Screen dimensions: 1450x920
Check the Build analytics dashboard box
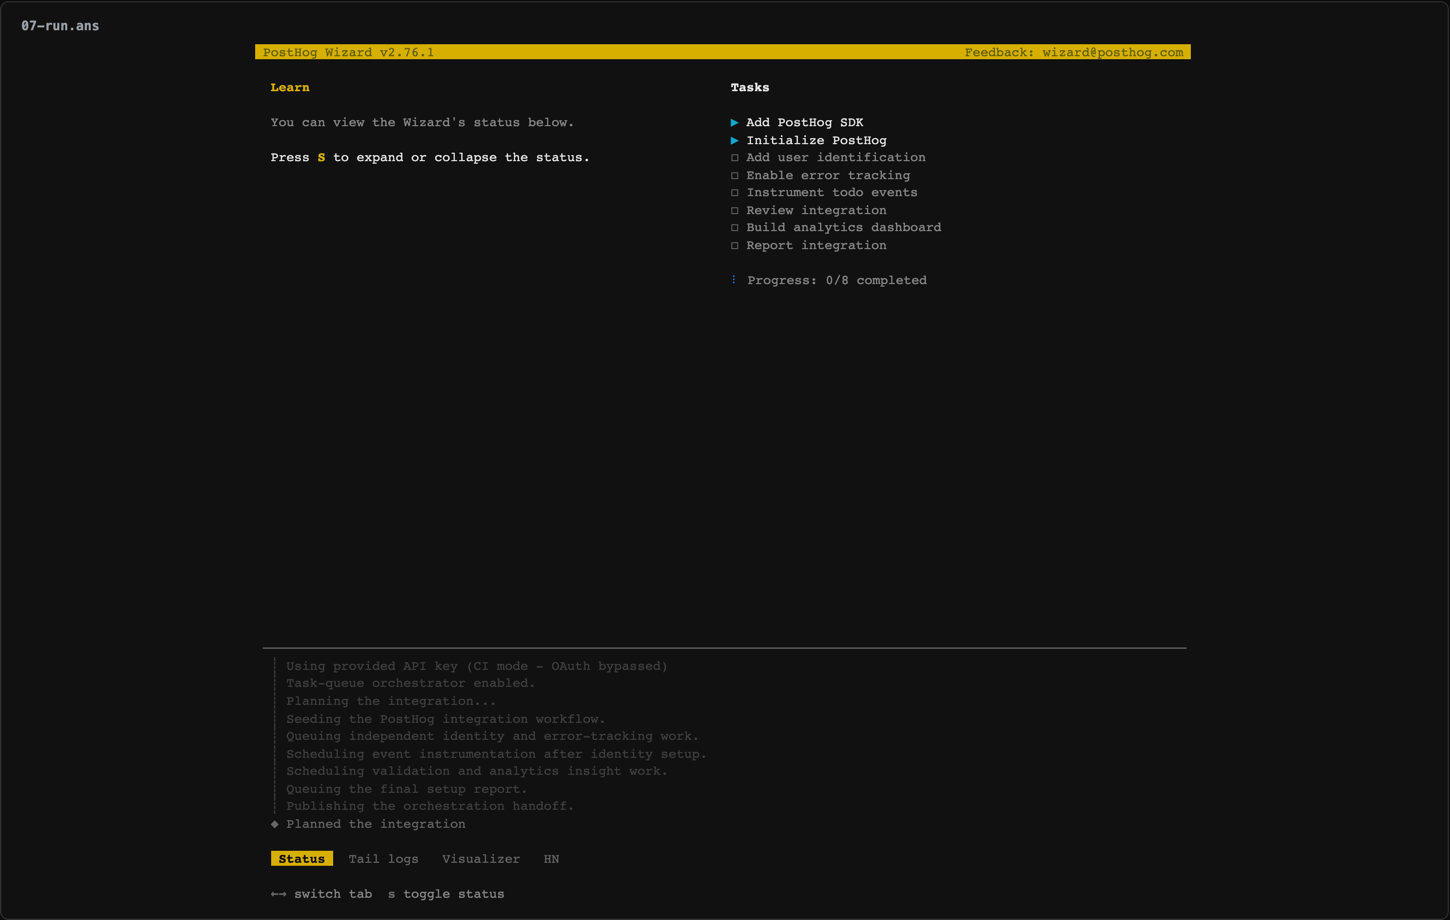click(735, 228)
